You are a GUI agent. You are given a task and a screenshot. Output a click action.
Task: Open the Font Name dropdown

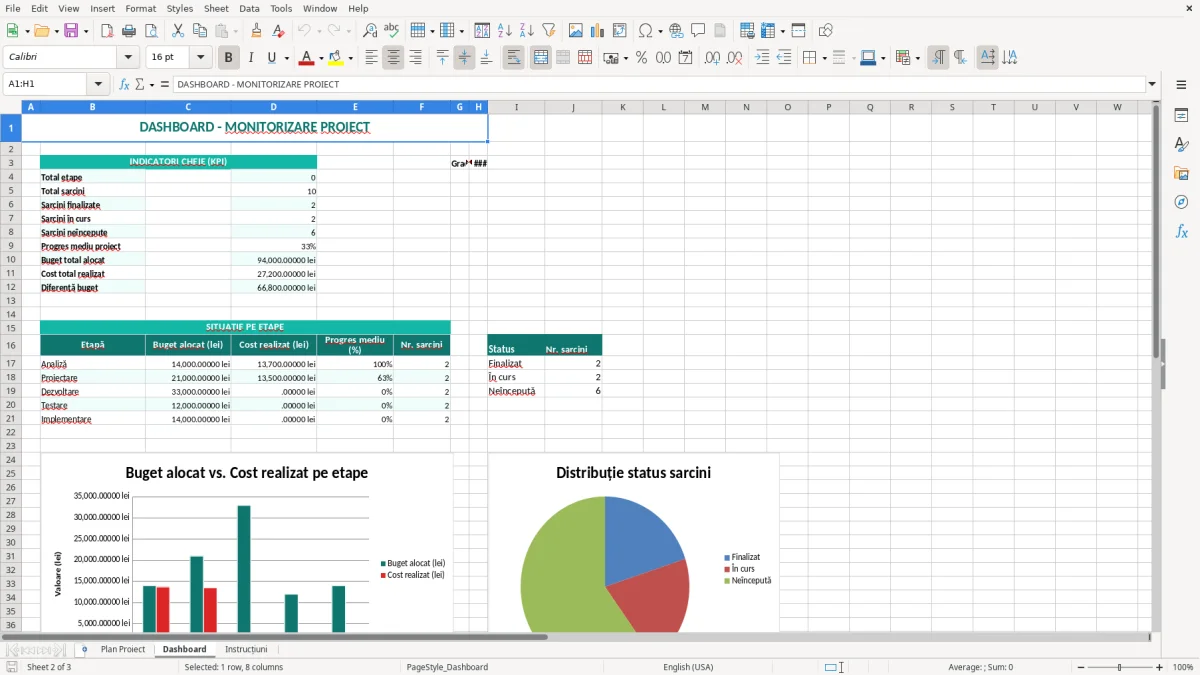(x=127, y=58)
